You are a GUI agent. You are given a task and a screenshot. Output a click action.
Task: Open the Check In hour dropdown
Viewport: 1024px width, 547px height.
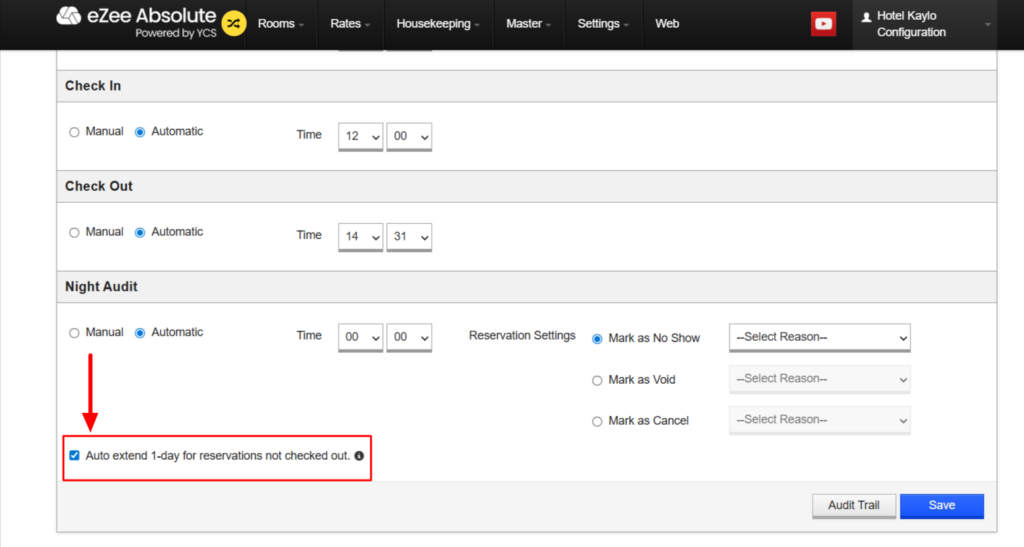click(x=360, y=136)
